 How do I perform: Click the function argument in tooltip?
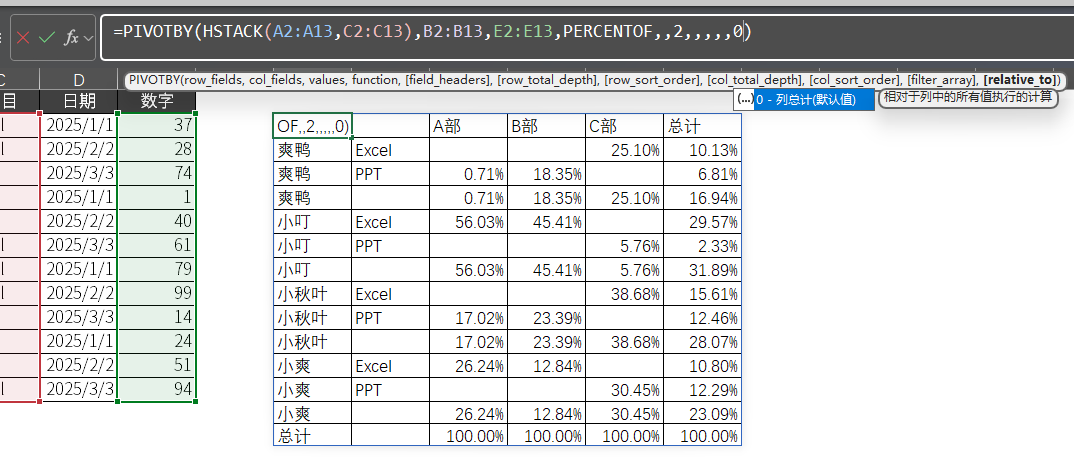375,80
